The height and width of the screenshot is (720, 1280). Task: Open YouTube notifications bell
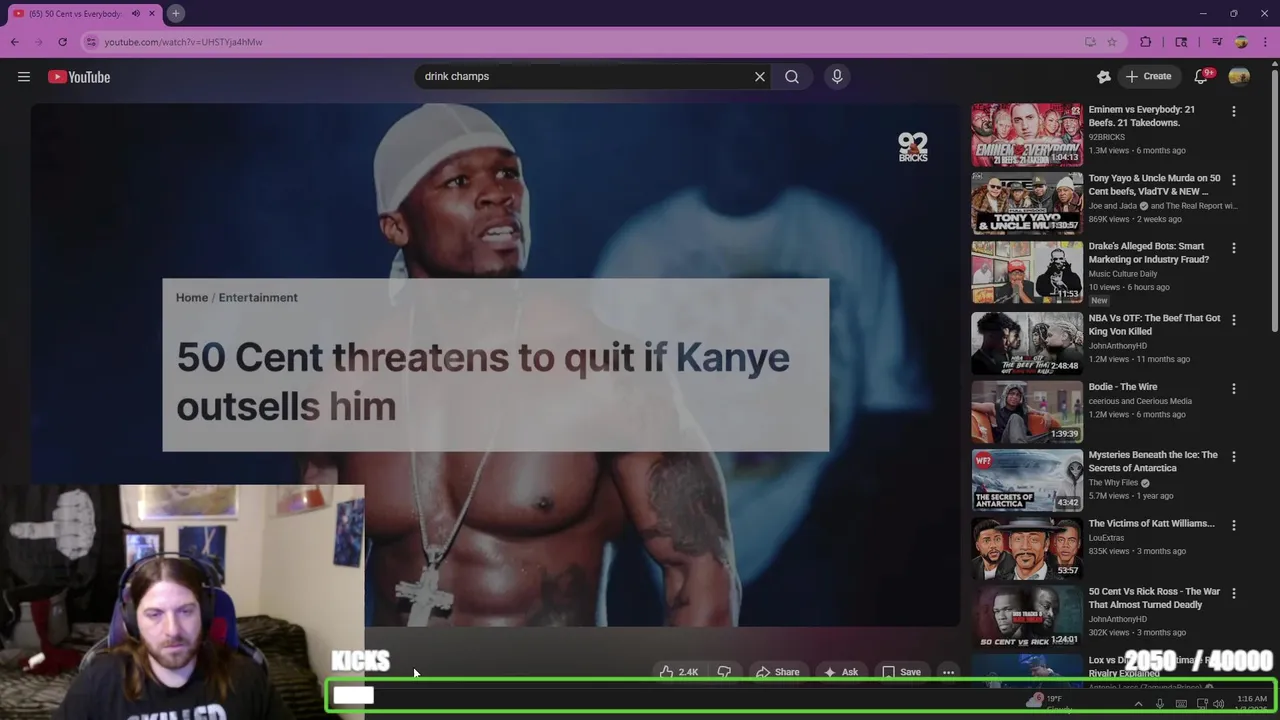click(1201, 76)
